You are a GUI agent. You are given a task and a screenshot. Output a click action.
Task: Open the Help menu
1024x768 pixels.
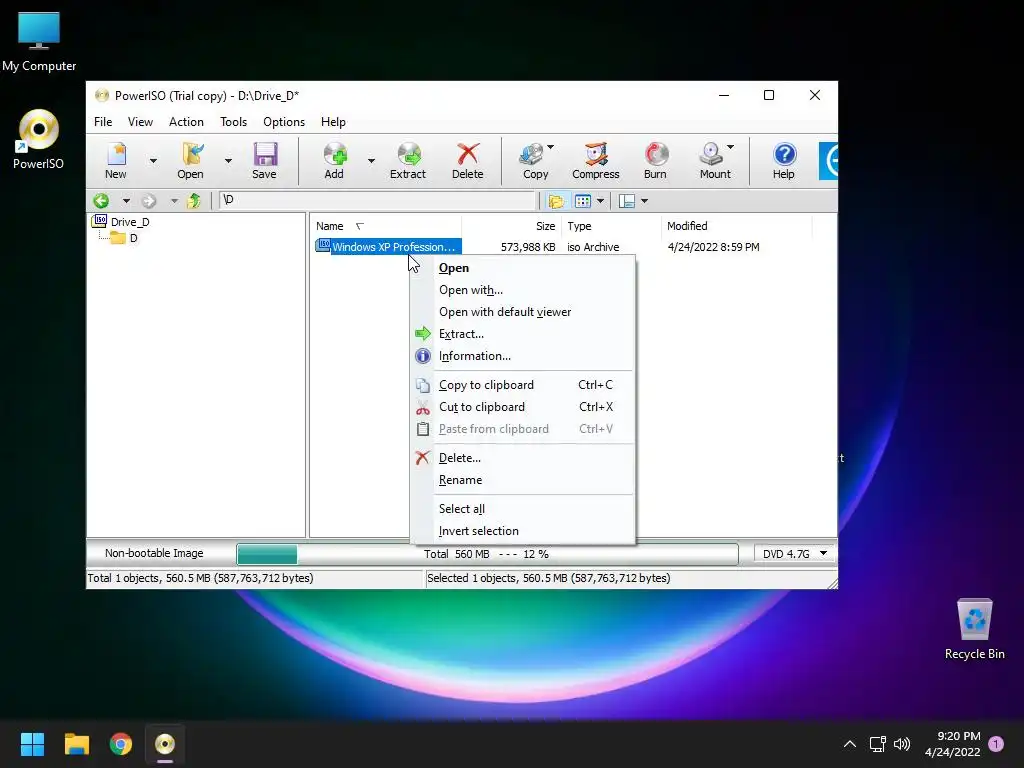point(333,122)
